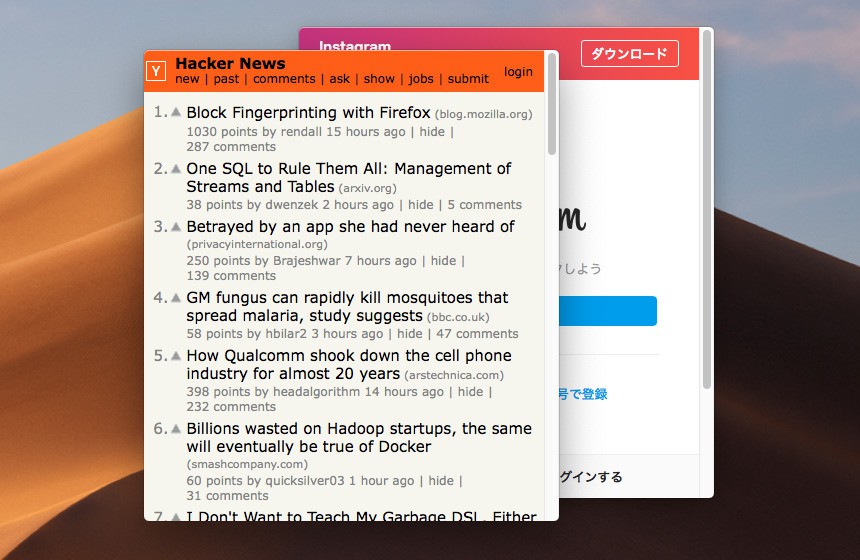Click the Instagram header title
Screen dimensions: 860x560
[x=355, y=46]
